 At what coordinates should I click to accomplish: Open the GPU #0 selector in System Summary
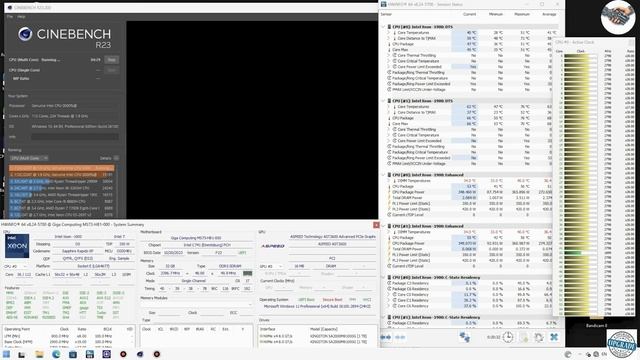pyautogui.click(x=272, y=266)
